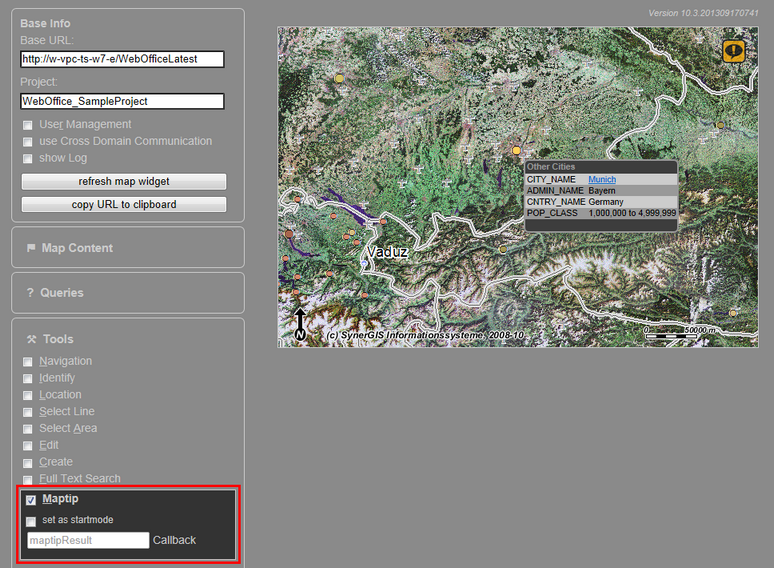Click copy URL to clipboard button
The height and width of the screenshot is (568, 774).
pos(124,204)
